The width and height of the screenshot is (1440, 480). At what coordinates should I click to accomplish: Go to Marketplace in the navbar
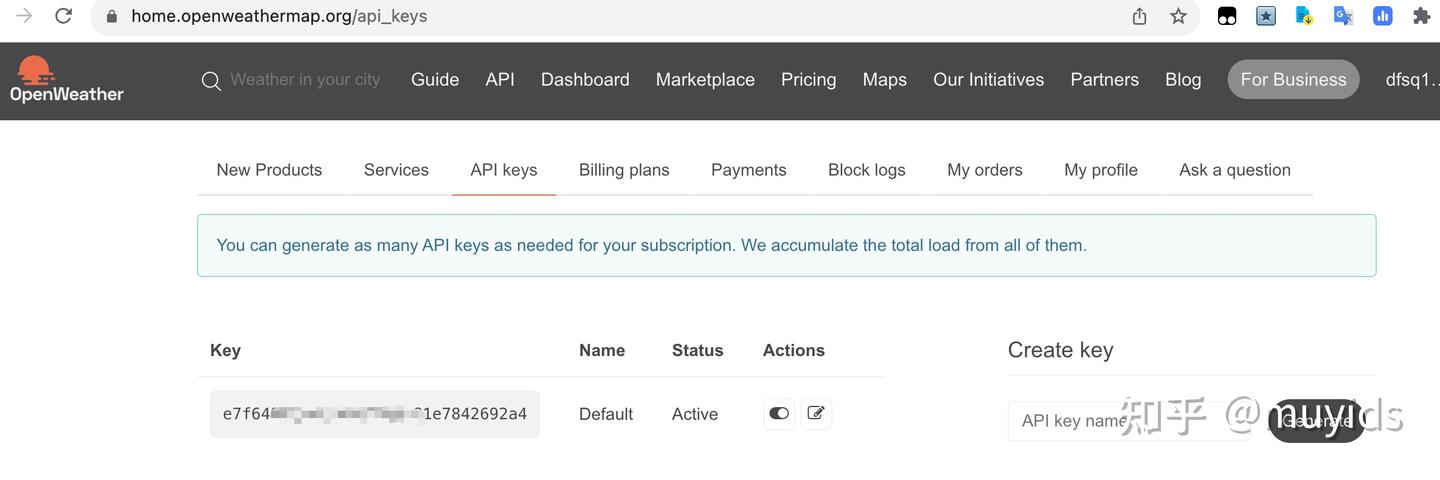click(705, 80)
